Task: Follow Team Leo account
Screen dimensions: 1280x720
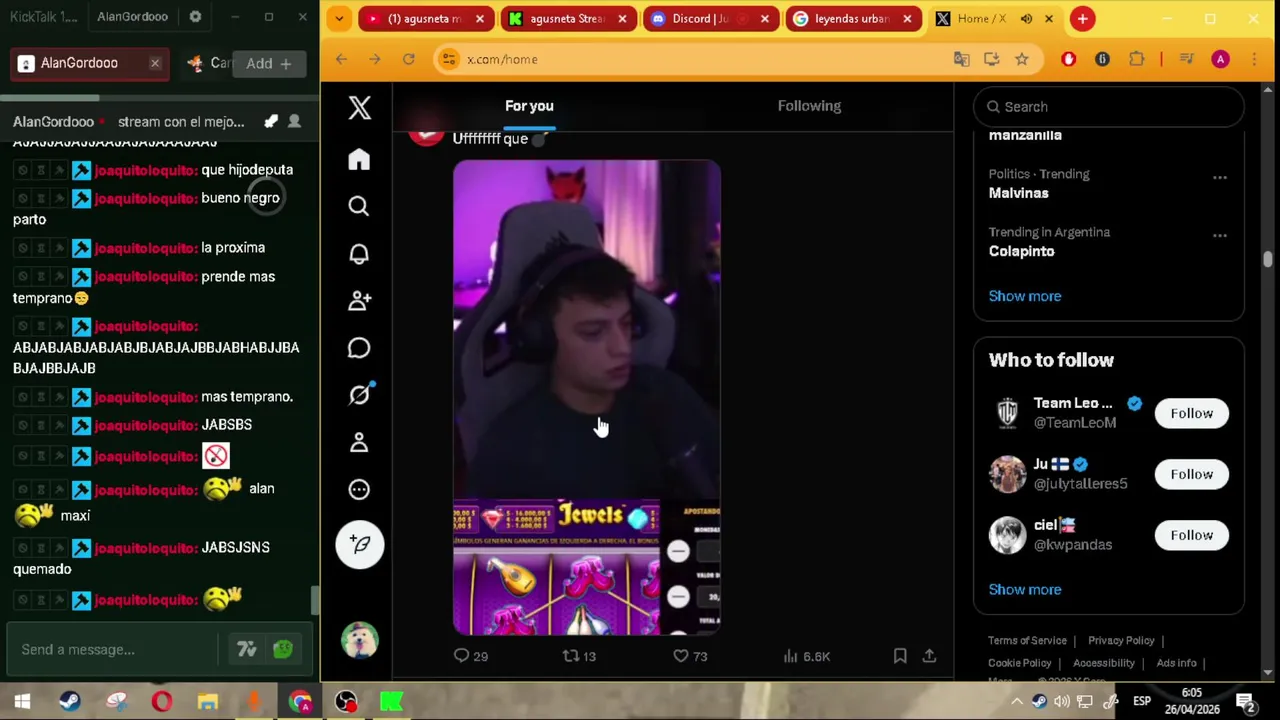Action: point(1191,413)
